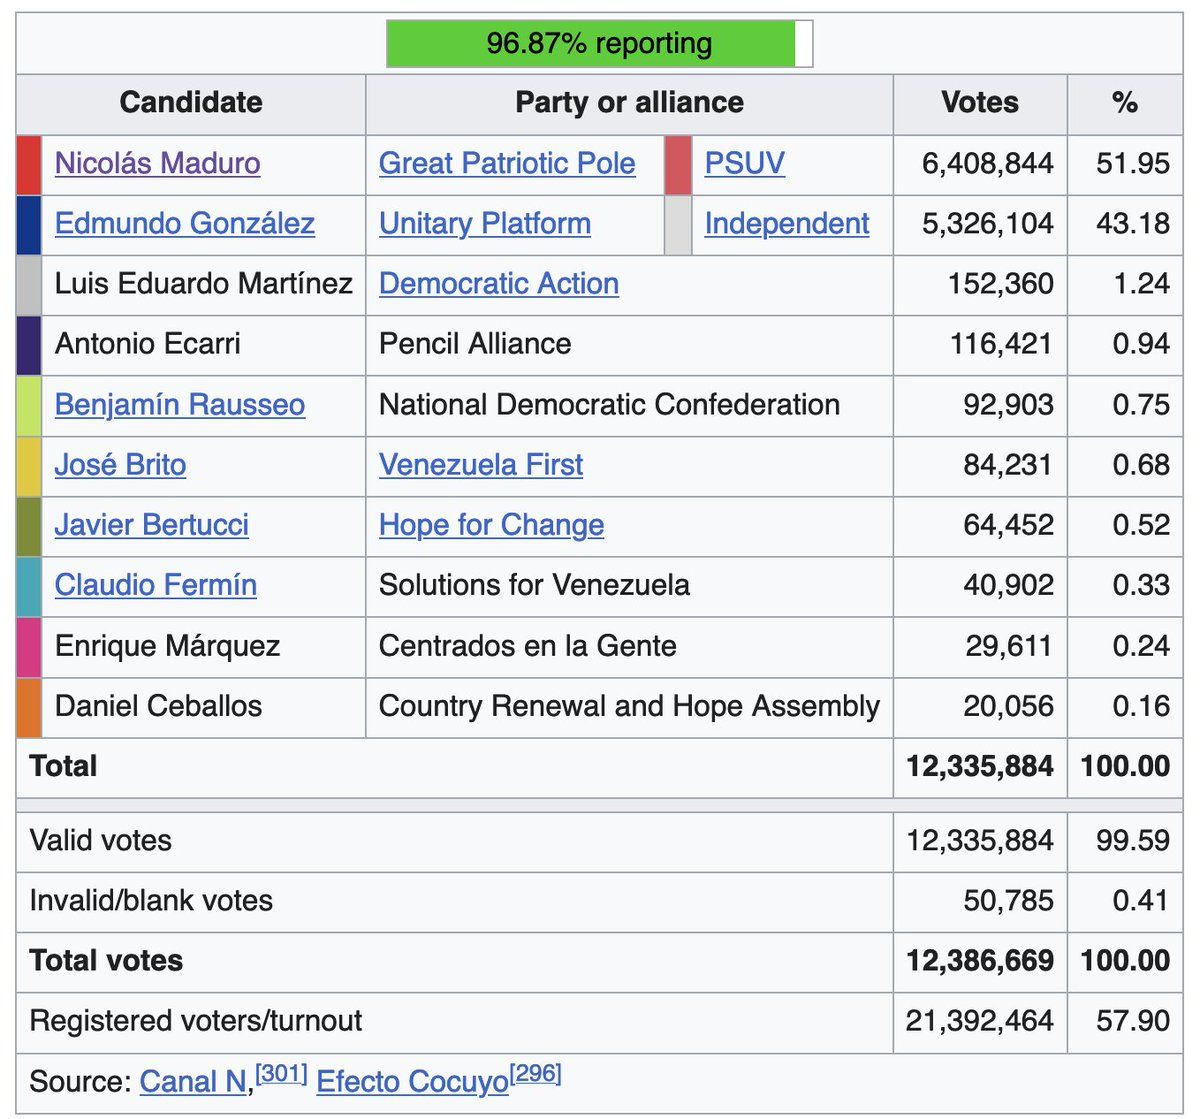The height and width of the screenshot is (1119, 1200).
Task: Follow the PSUV party link
Action: pyautogui.click(x=744, y=163)
